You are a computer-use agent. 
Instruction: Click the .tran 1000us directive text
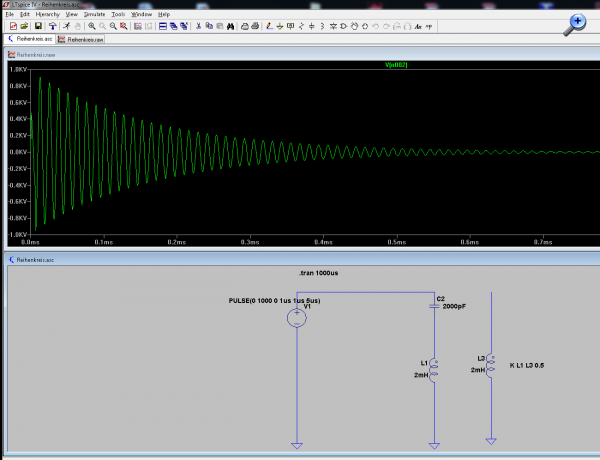[318, 273]
